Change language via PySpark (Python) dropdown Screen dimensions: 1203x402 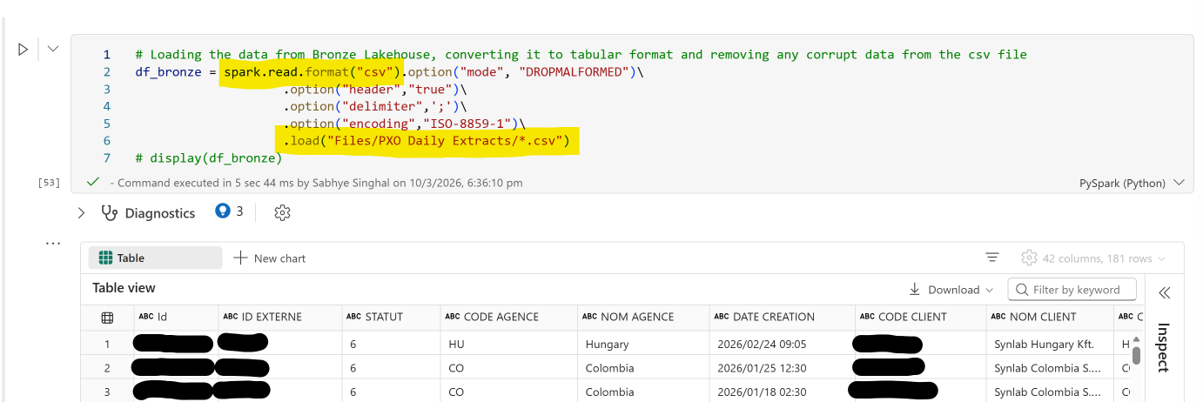tap(1132, 183)
